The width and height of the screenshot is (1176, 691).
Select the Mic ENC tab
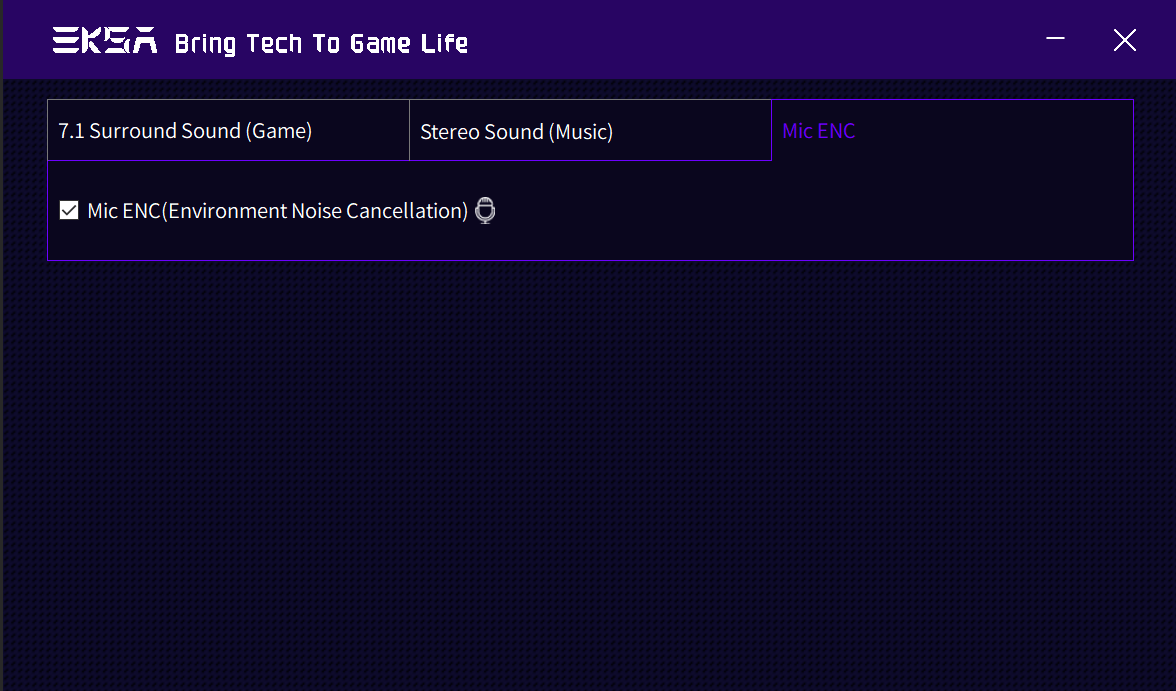tap(952, 131)
